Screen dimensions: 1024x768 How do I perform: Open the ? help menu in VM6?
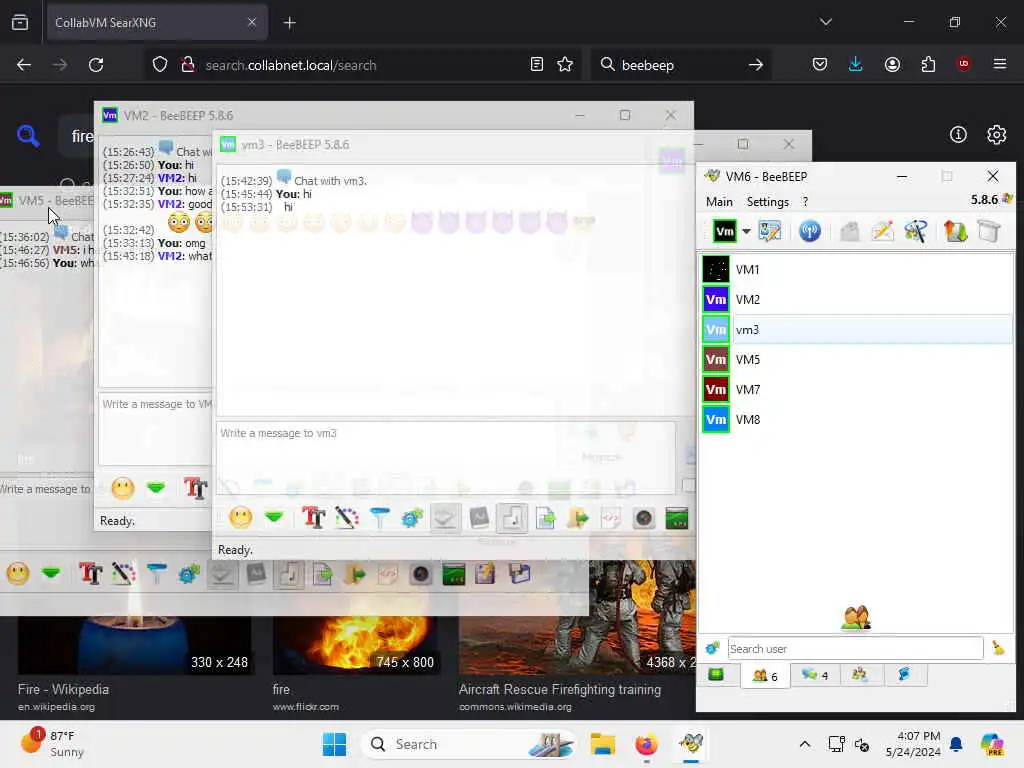(805, 202)
